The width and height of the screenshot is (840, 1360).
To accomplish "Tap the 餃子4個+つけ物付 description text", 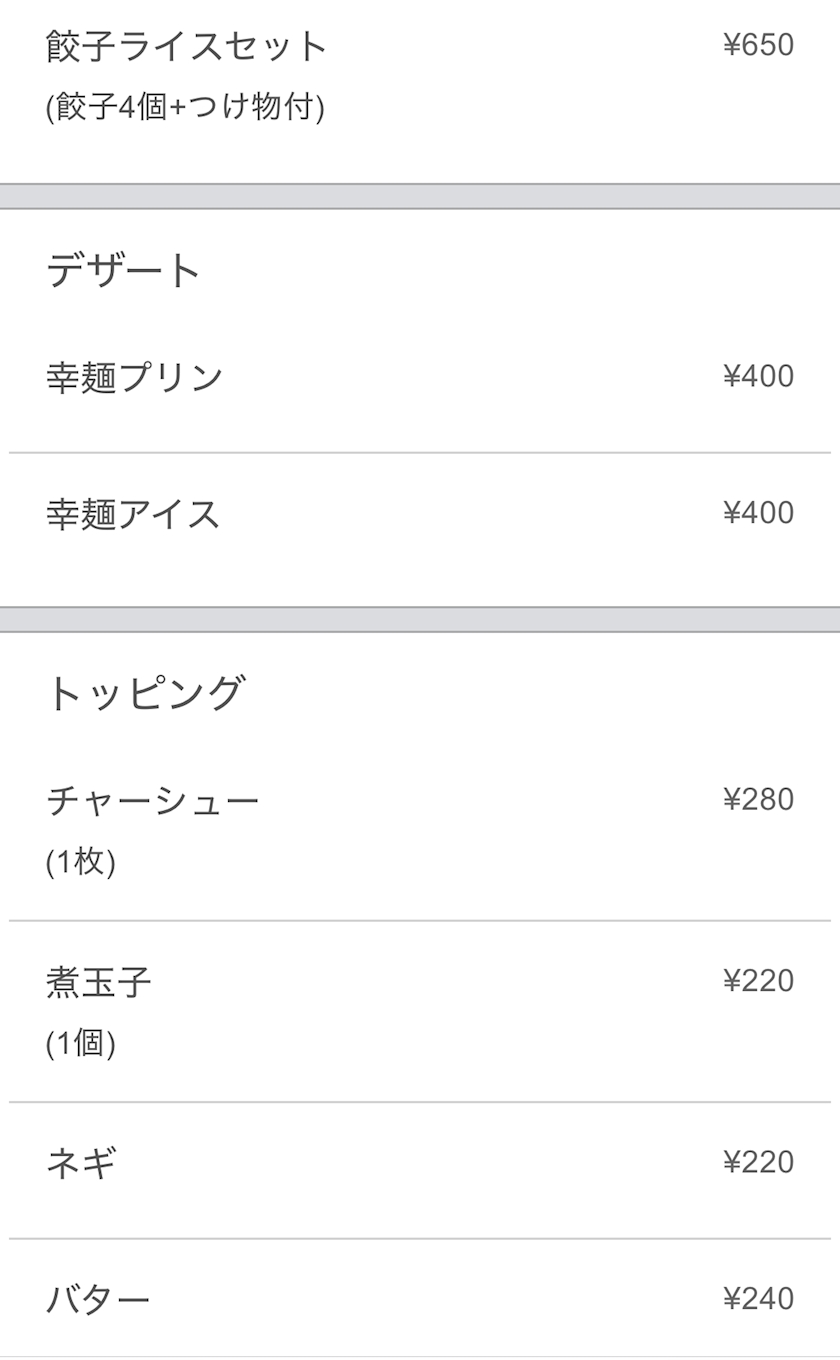I will click(x=185, y=107).
